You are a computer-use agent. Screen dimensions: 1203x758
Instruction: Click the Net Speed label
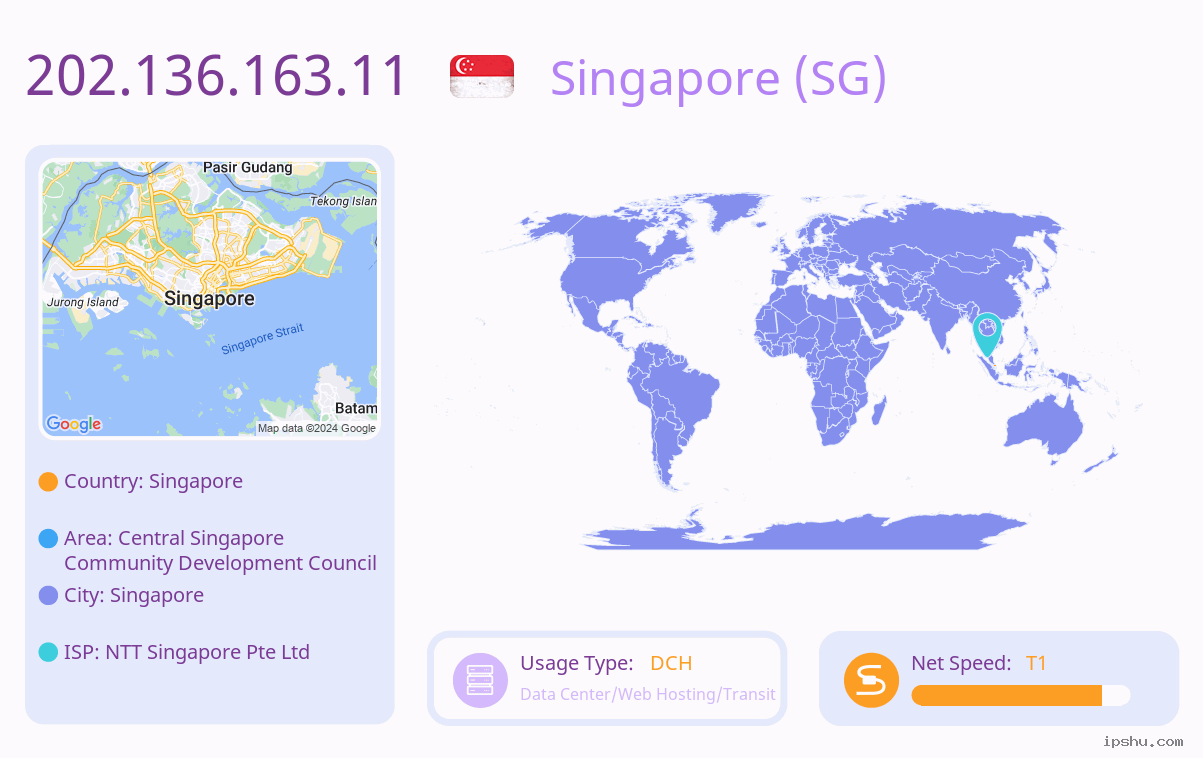point(961,663)
